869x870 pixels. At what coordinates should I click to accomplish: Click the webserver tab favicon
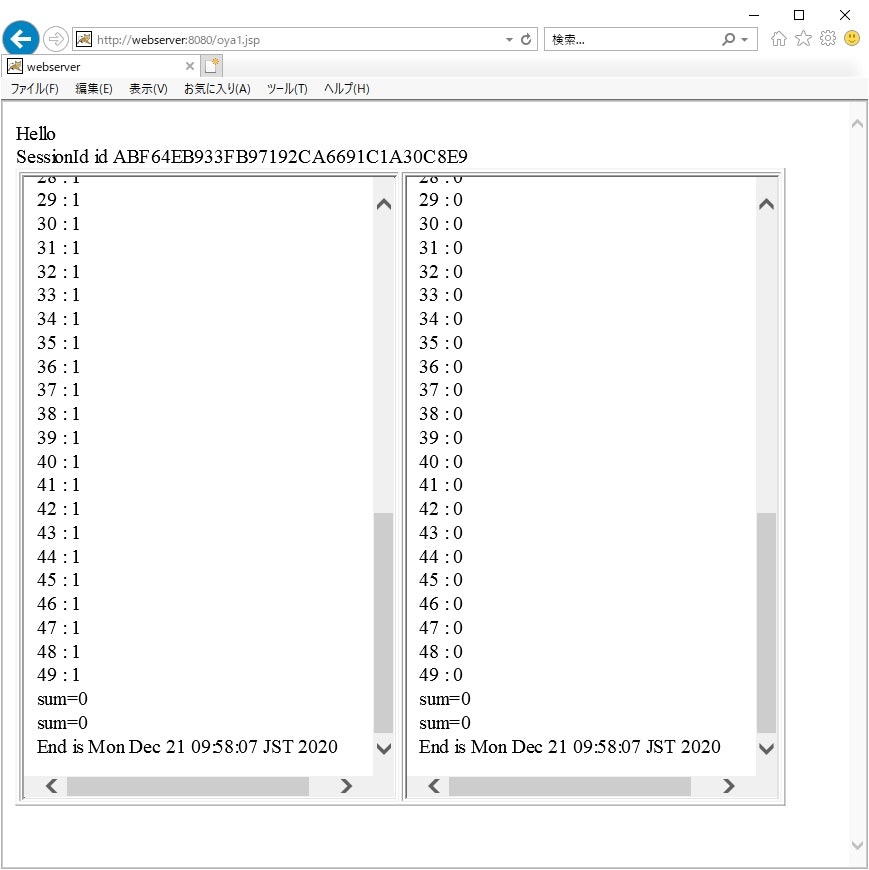[x=14, y=67]
